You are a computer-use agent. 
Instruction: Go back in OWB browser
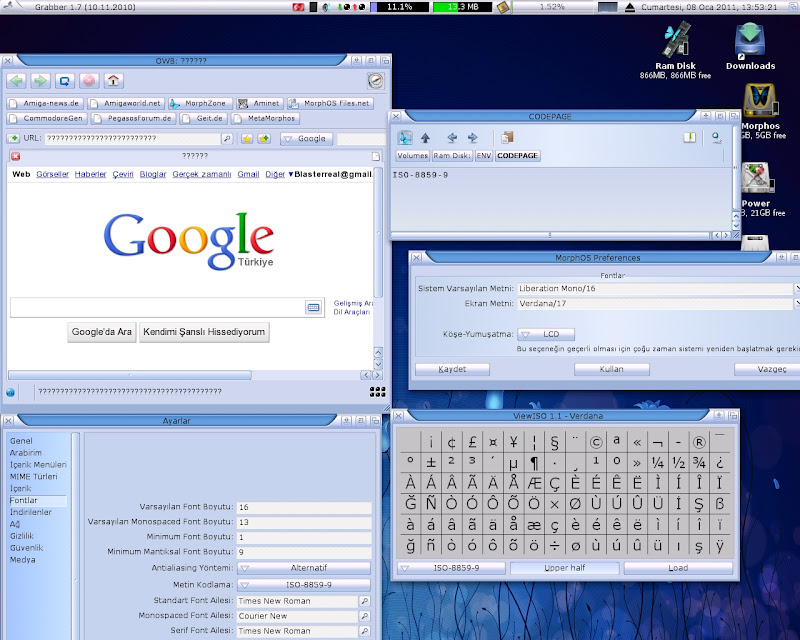click(x=17, y=81)
